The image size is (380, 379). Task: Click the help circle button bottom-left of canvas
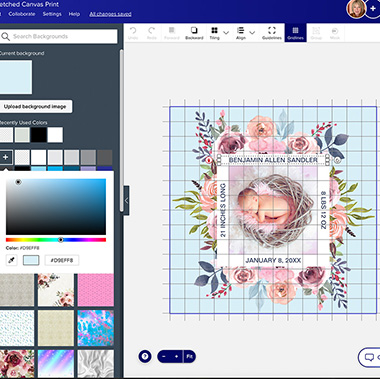[145, 356]
